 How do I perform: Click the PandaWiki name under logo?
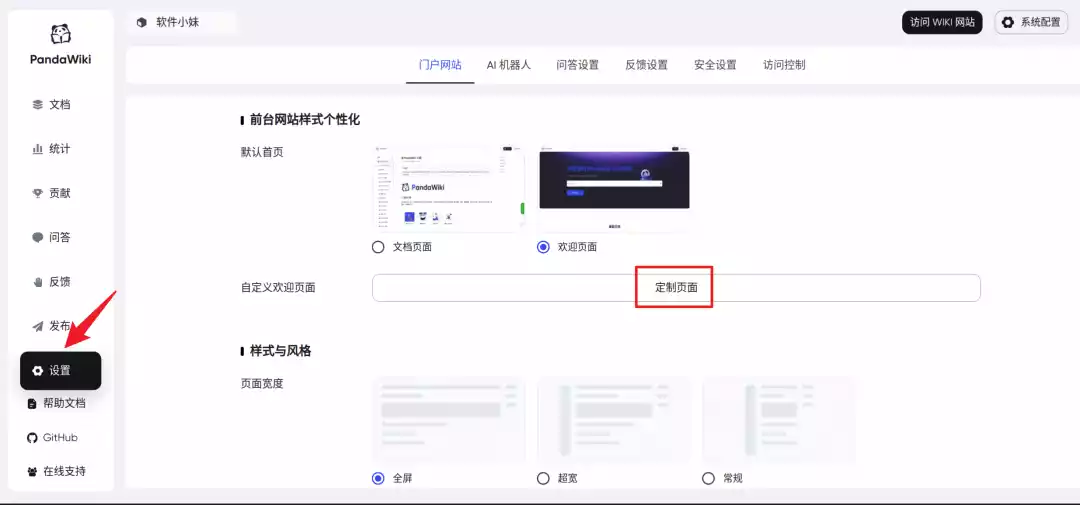pyautogui.click(x=61, y=59)
